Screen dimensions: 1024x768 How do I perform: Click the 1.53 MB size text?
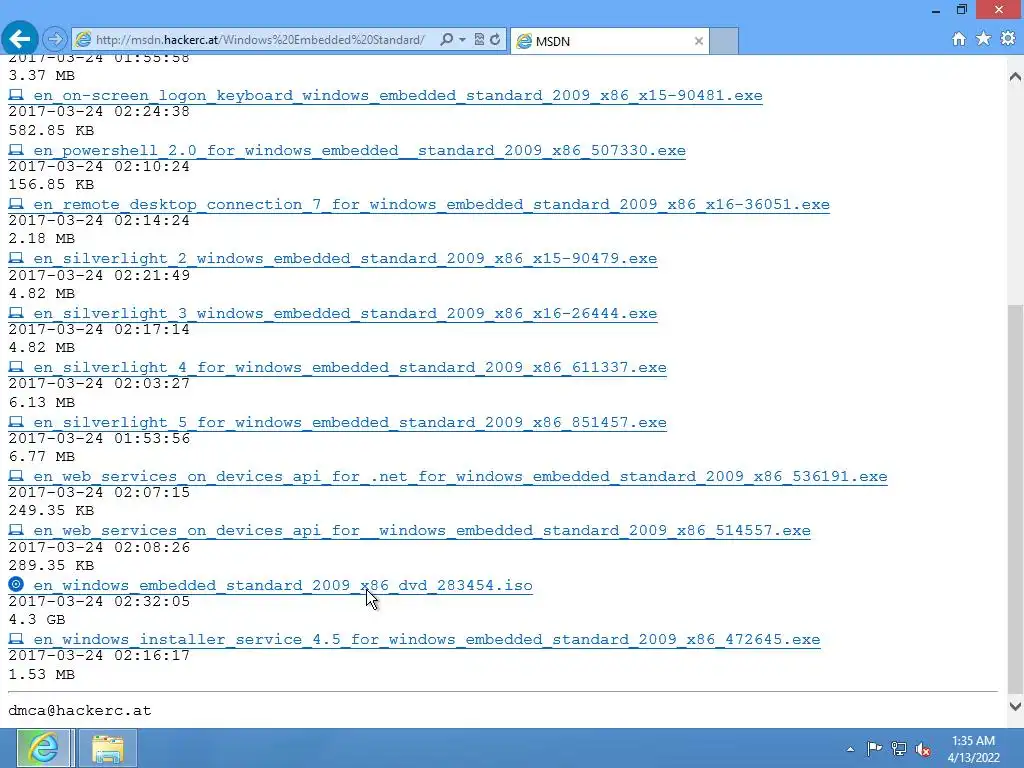(x=42, y=674)
